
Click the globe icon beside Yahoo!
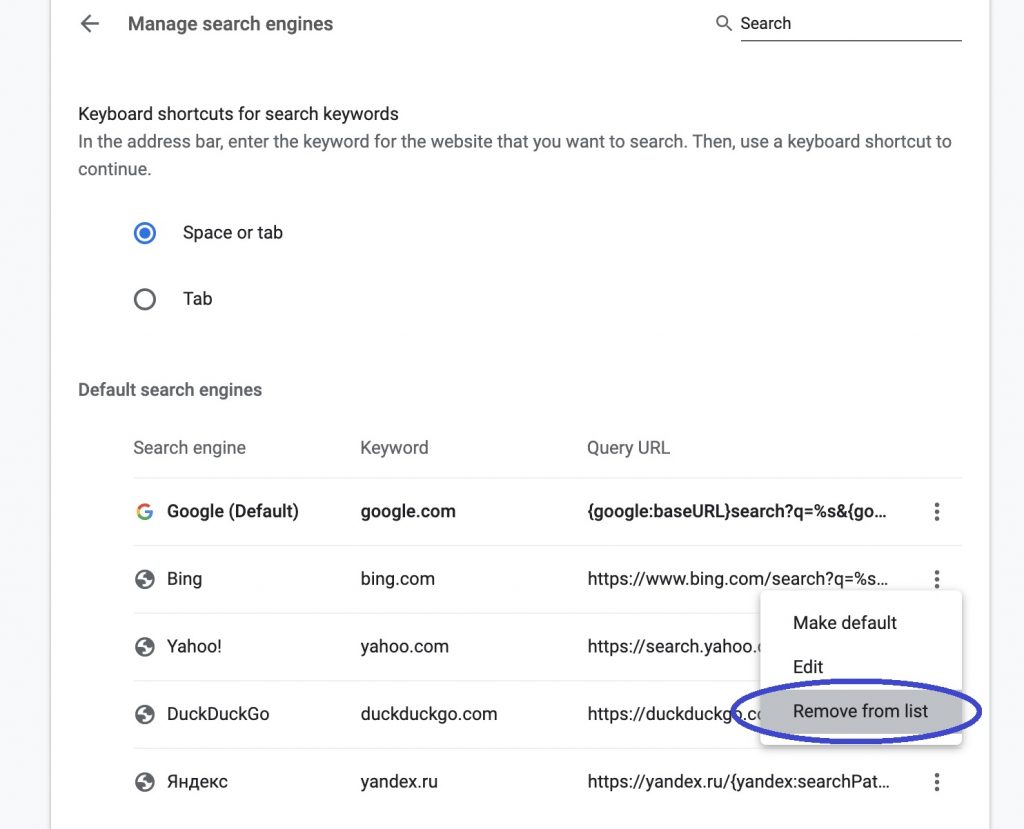coord(144,647)
